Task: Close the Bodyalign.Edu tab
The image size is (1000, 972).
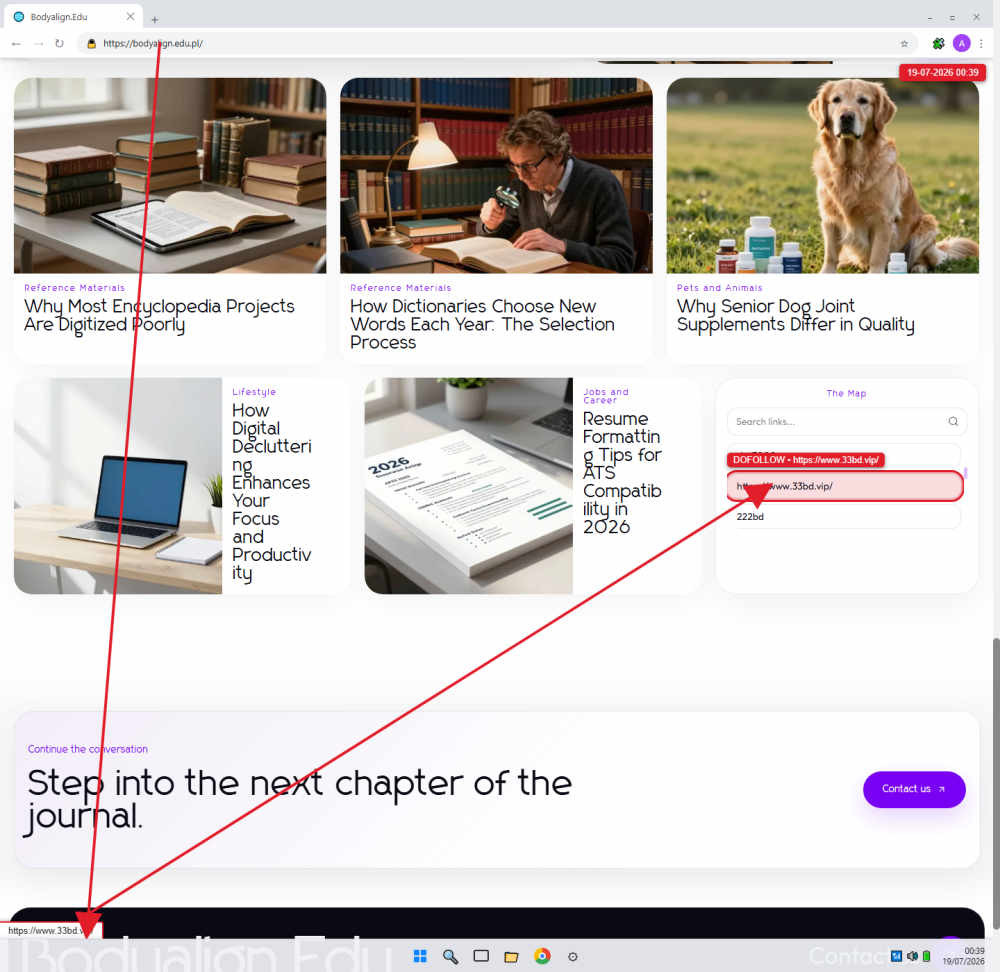Action: [x=130, y=17]
